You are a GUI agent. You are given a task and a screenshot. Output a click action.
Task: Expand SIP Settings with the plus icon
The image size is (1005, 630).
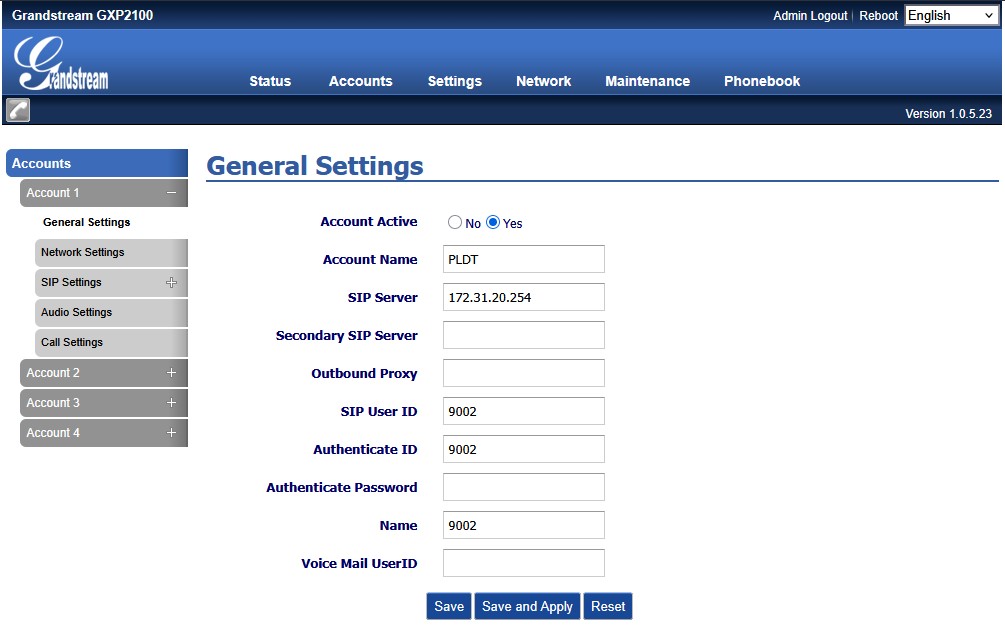(x=171, y=283)
